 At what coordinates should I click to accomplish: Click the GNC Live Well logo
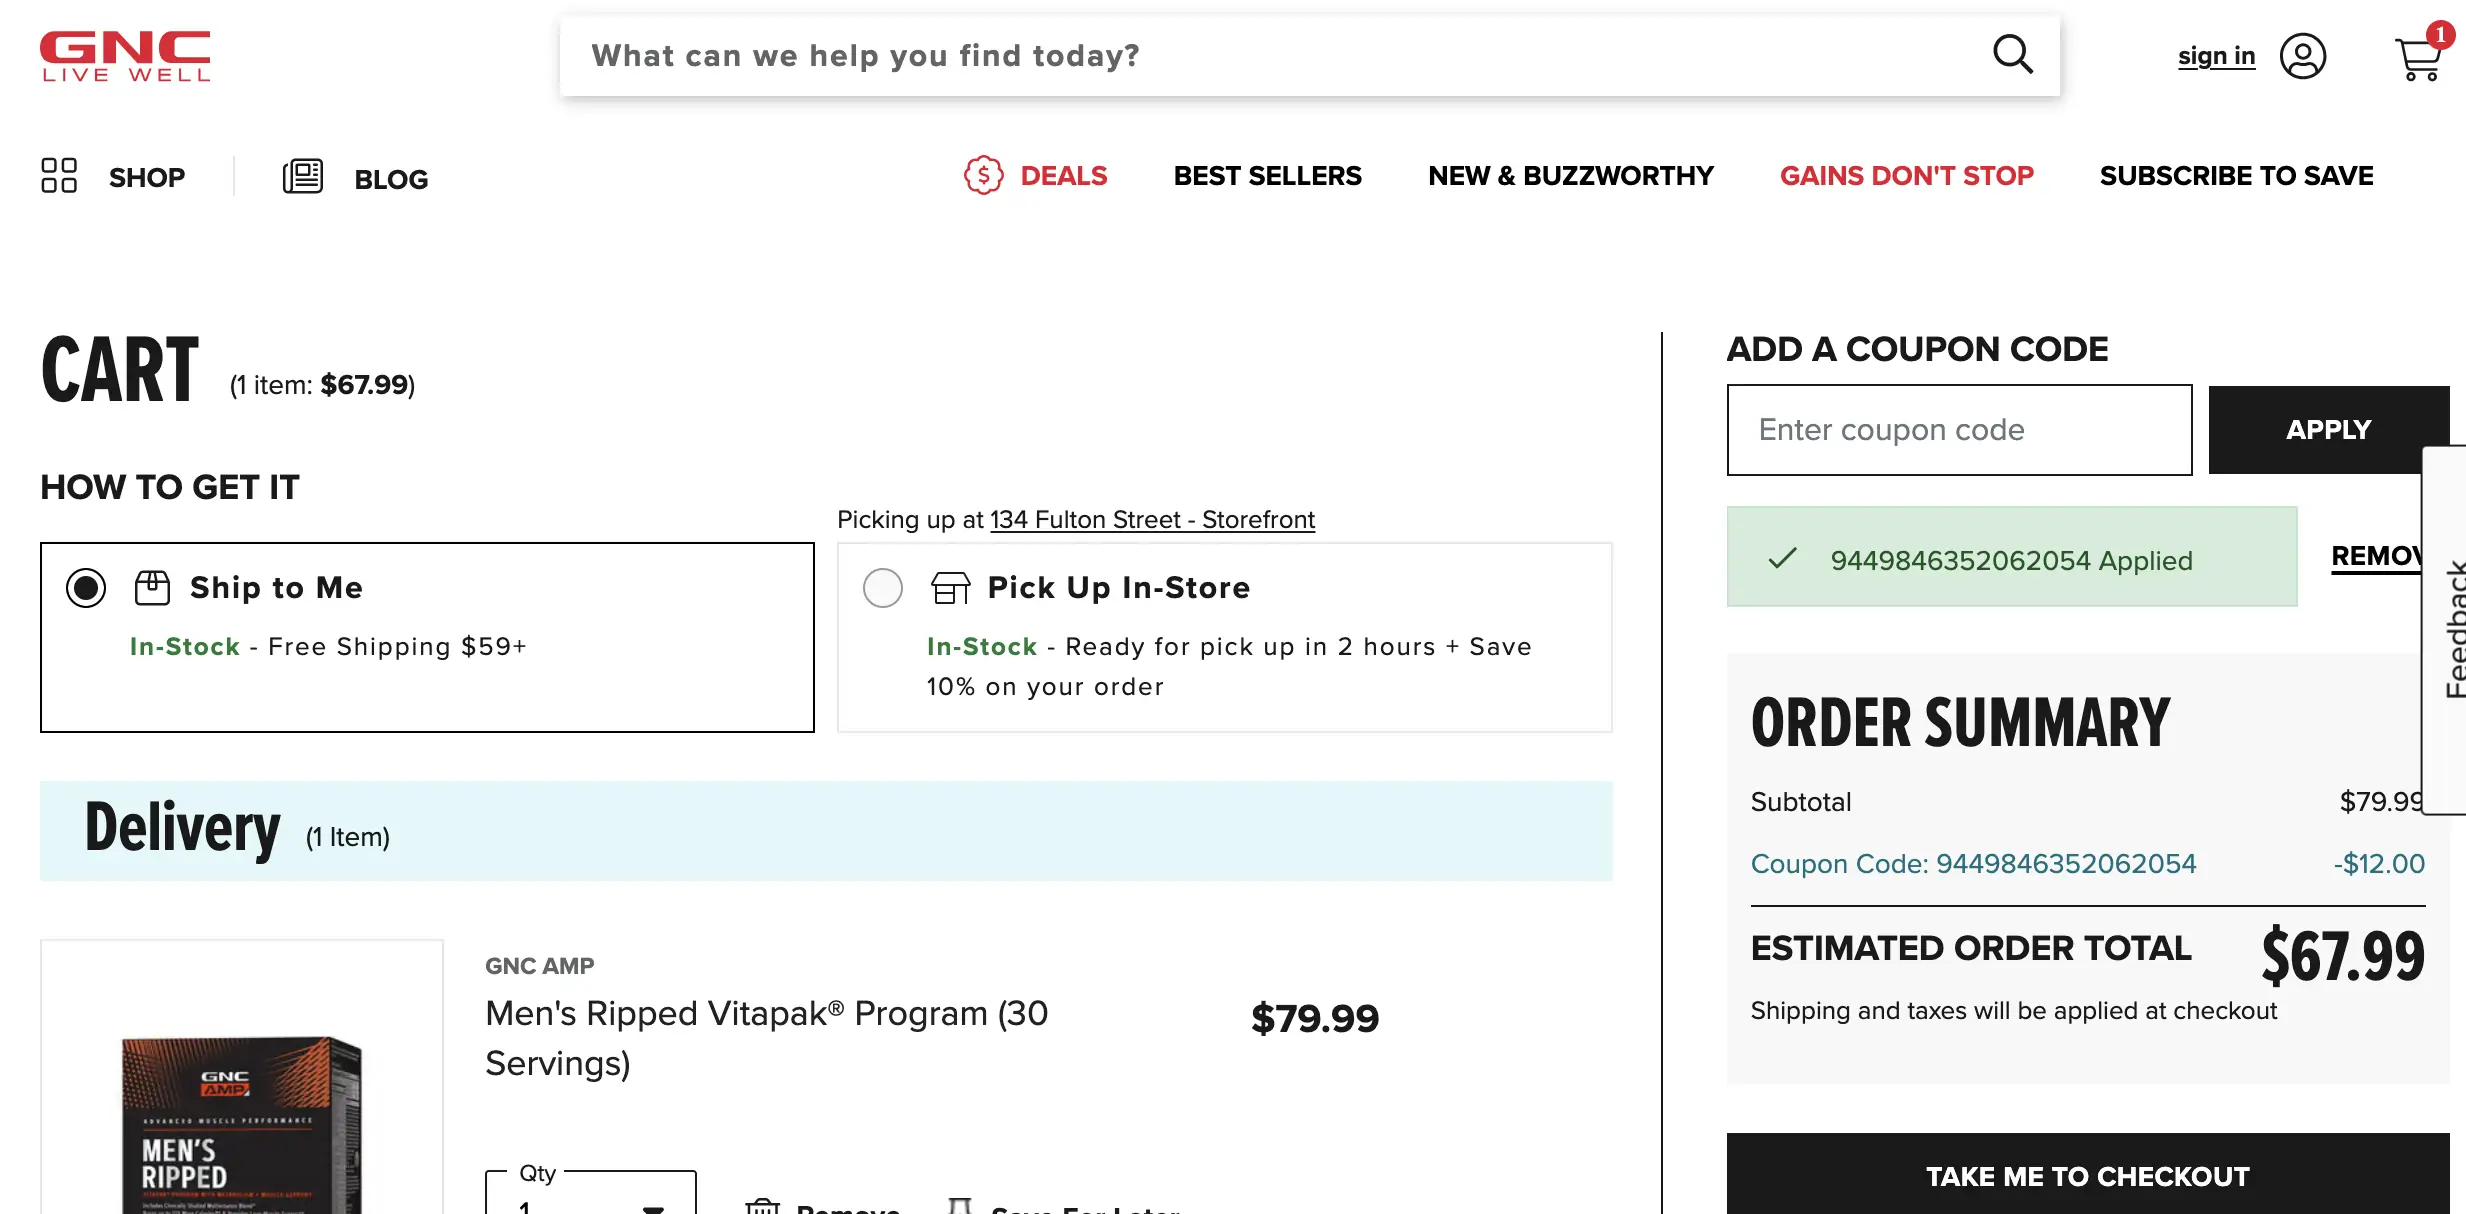pyautogui.click(x=125, y=56)
